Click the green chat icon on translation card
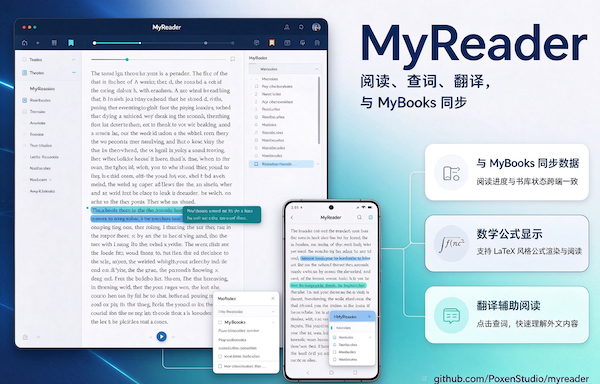This screenshot has height=384, width=600. tap(451, 315)
